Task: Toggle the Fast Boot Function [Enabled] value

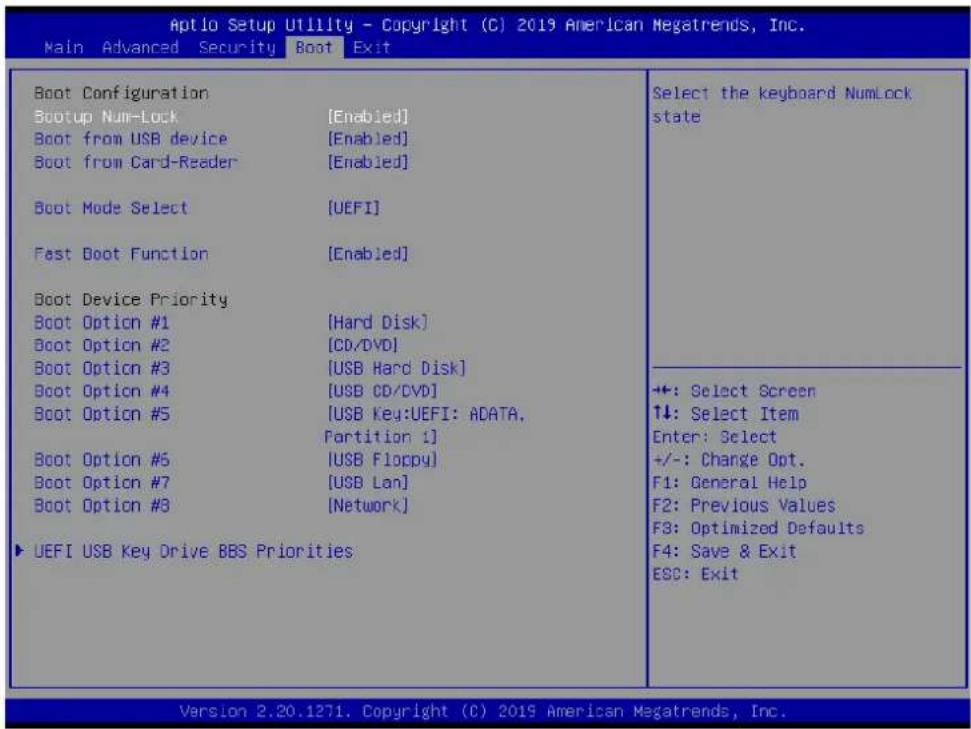Action: (x=368, y=253)
